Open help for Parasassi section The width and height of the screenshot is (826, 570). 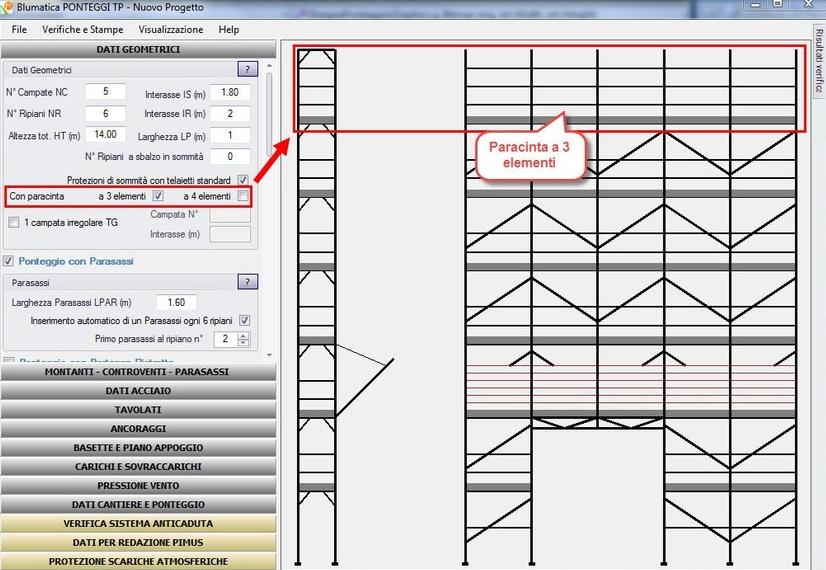(247, 282)
